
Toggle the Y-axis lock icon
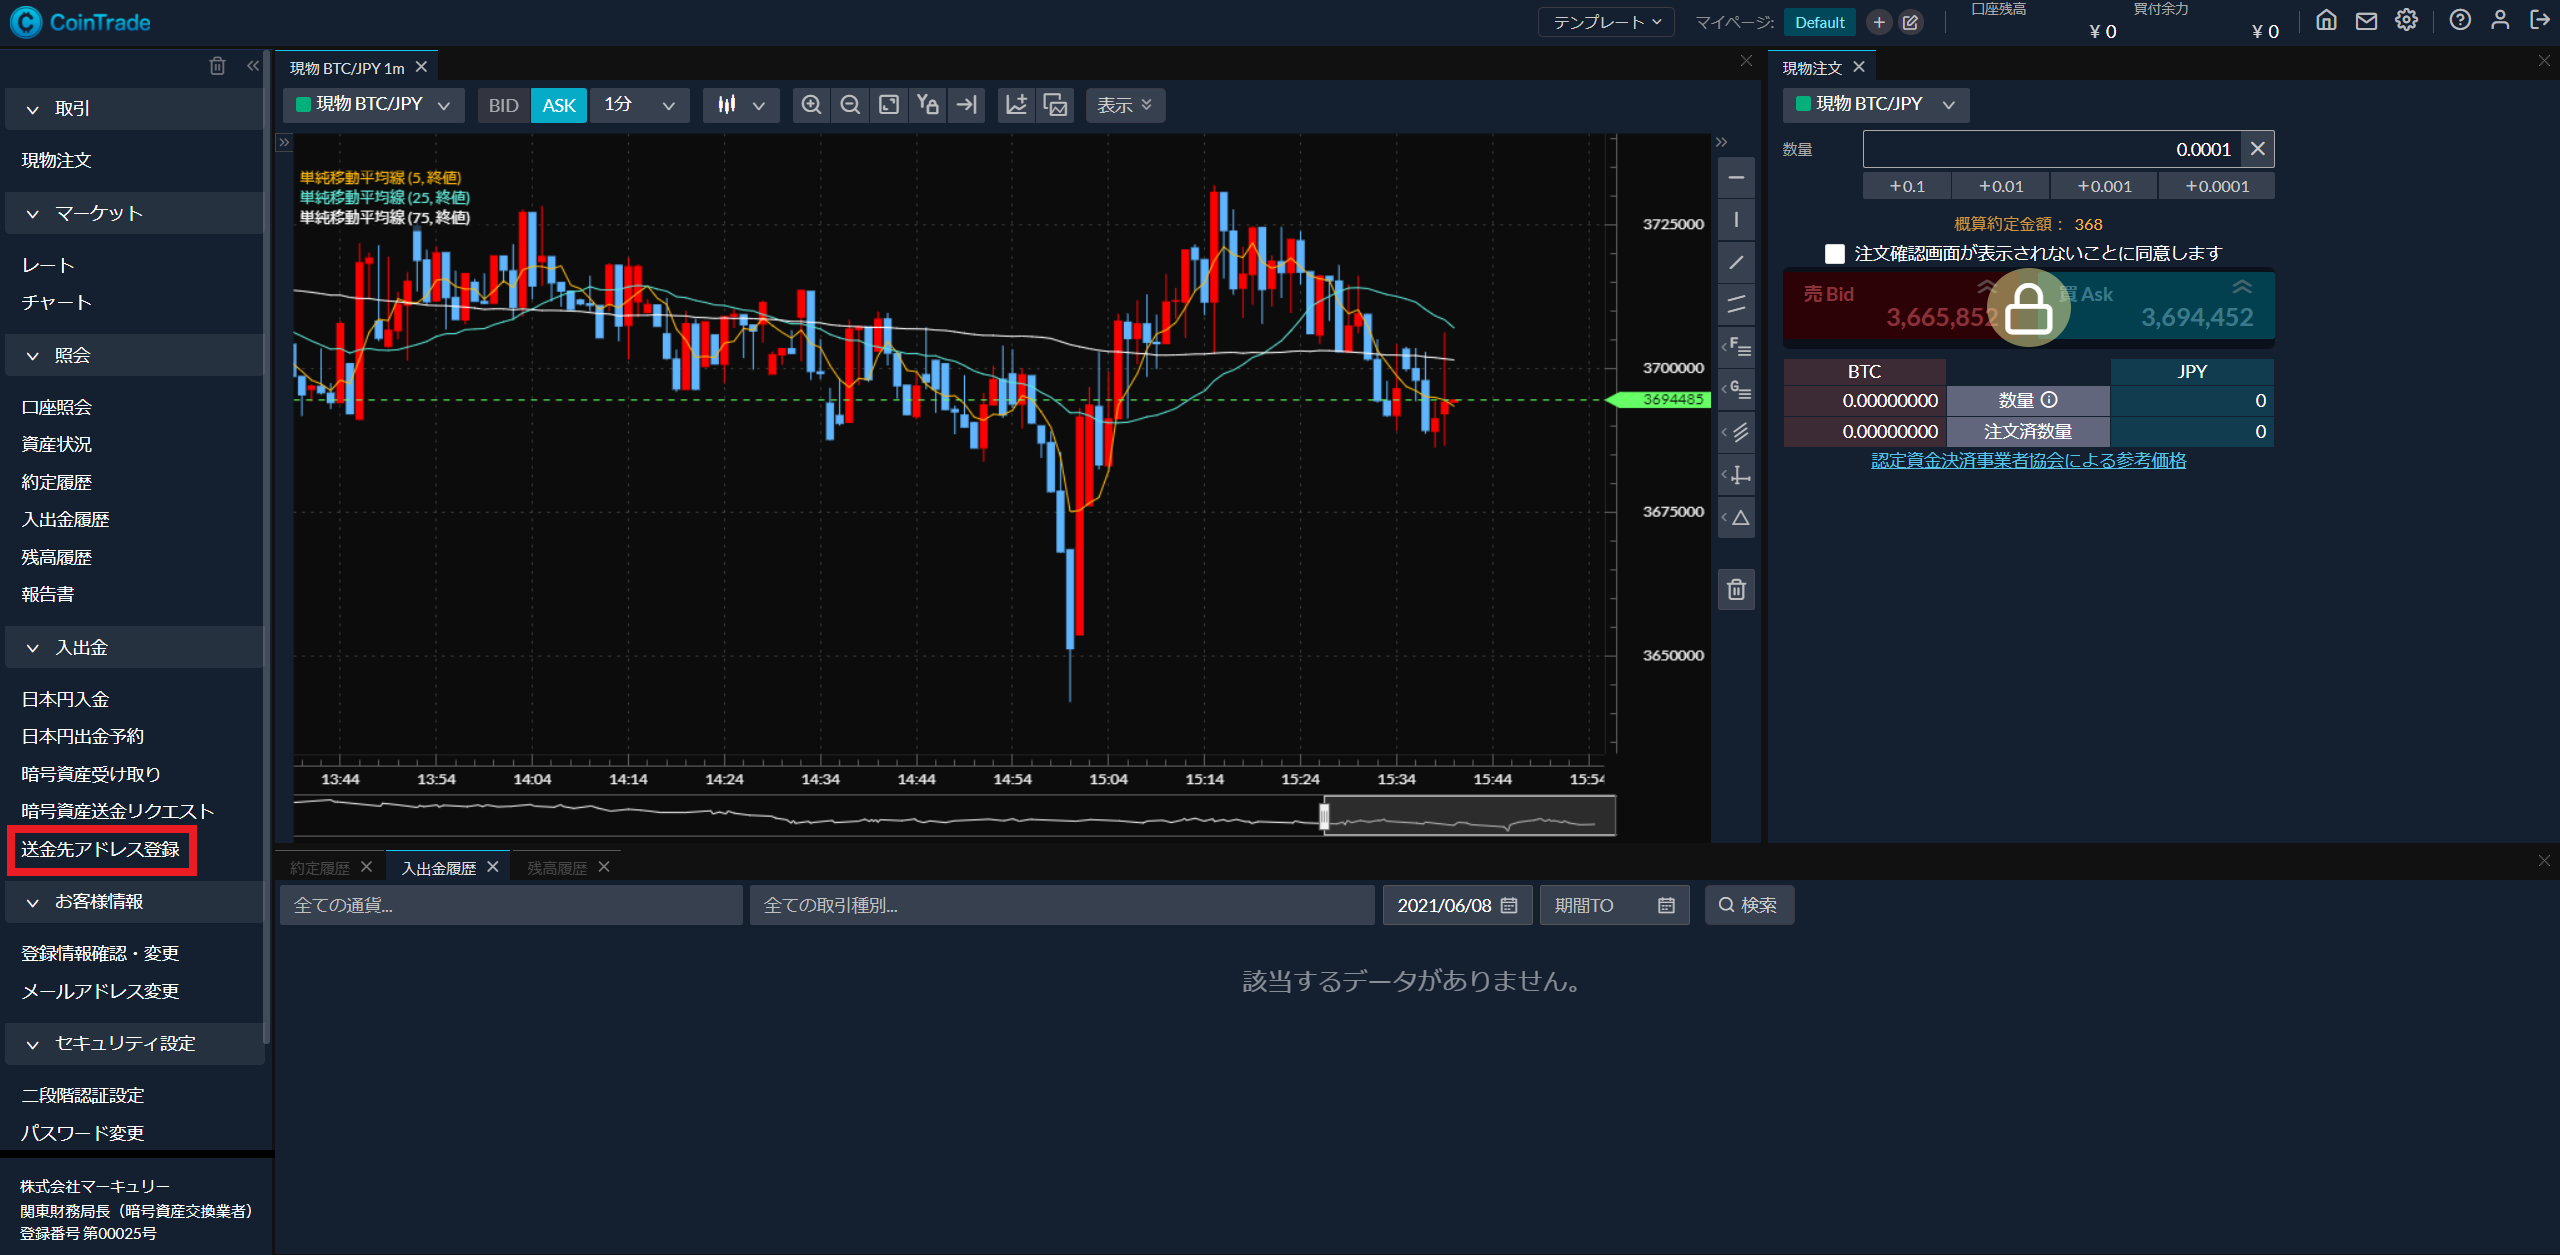pyautogui.click(x=927, y=105)
